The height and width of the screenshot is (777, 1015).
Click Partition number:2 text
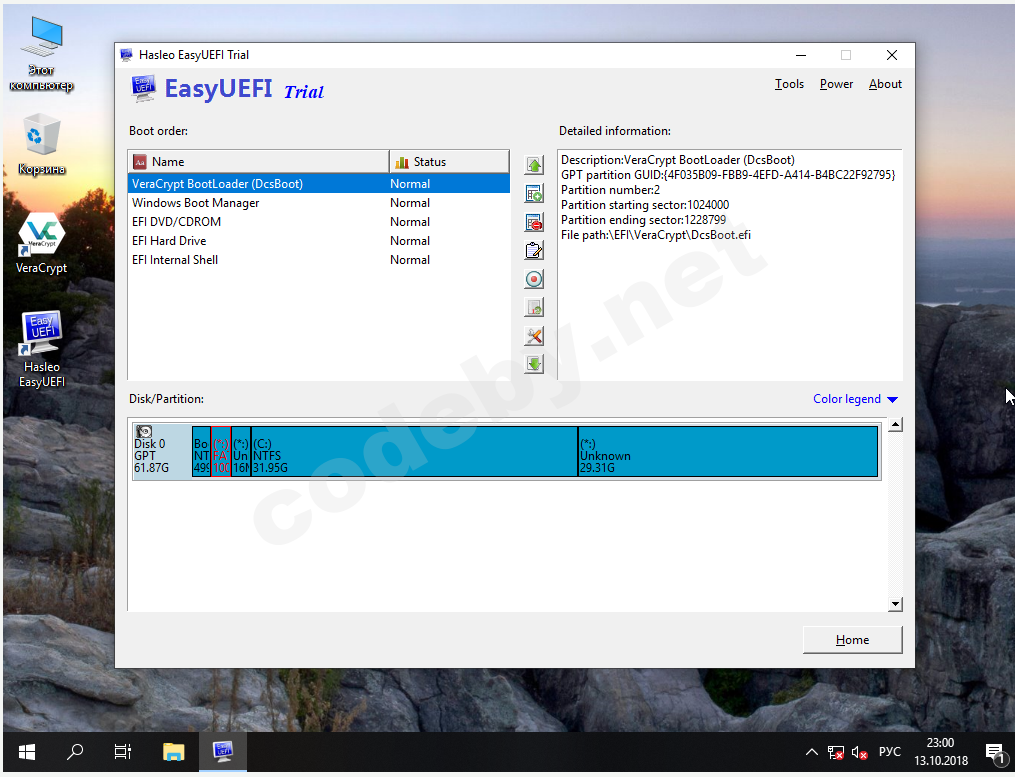pyautogui.click(x=610, y=190)
